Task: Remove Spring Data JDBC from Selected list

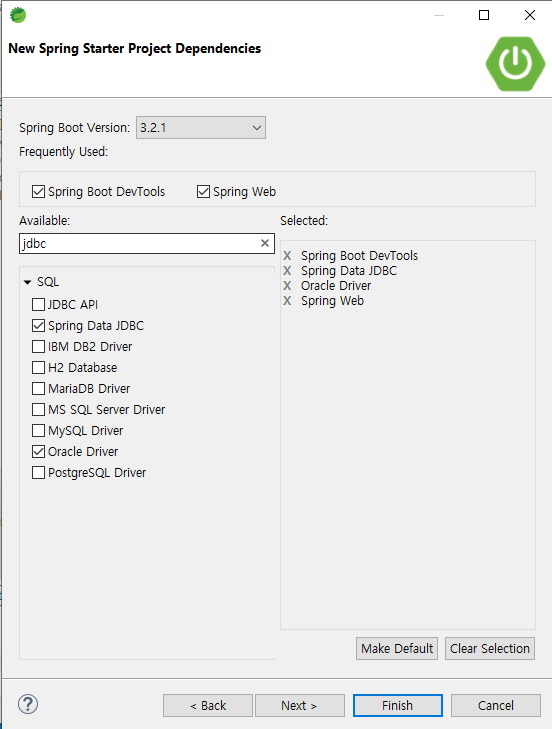Action: [287, 271]
